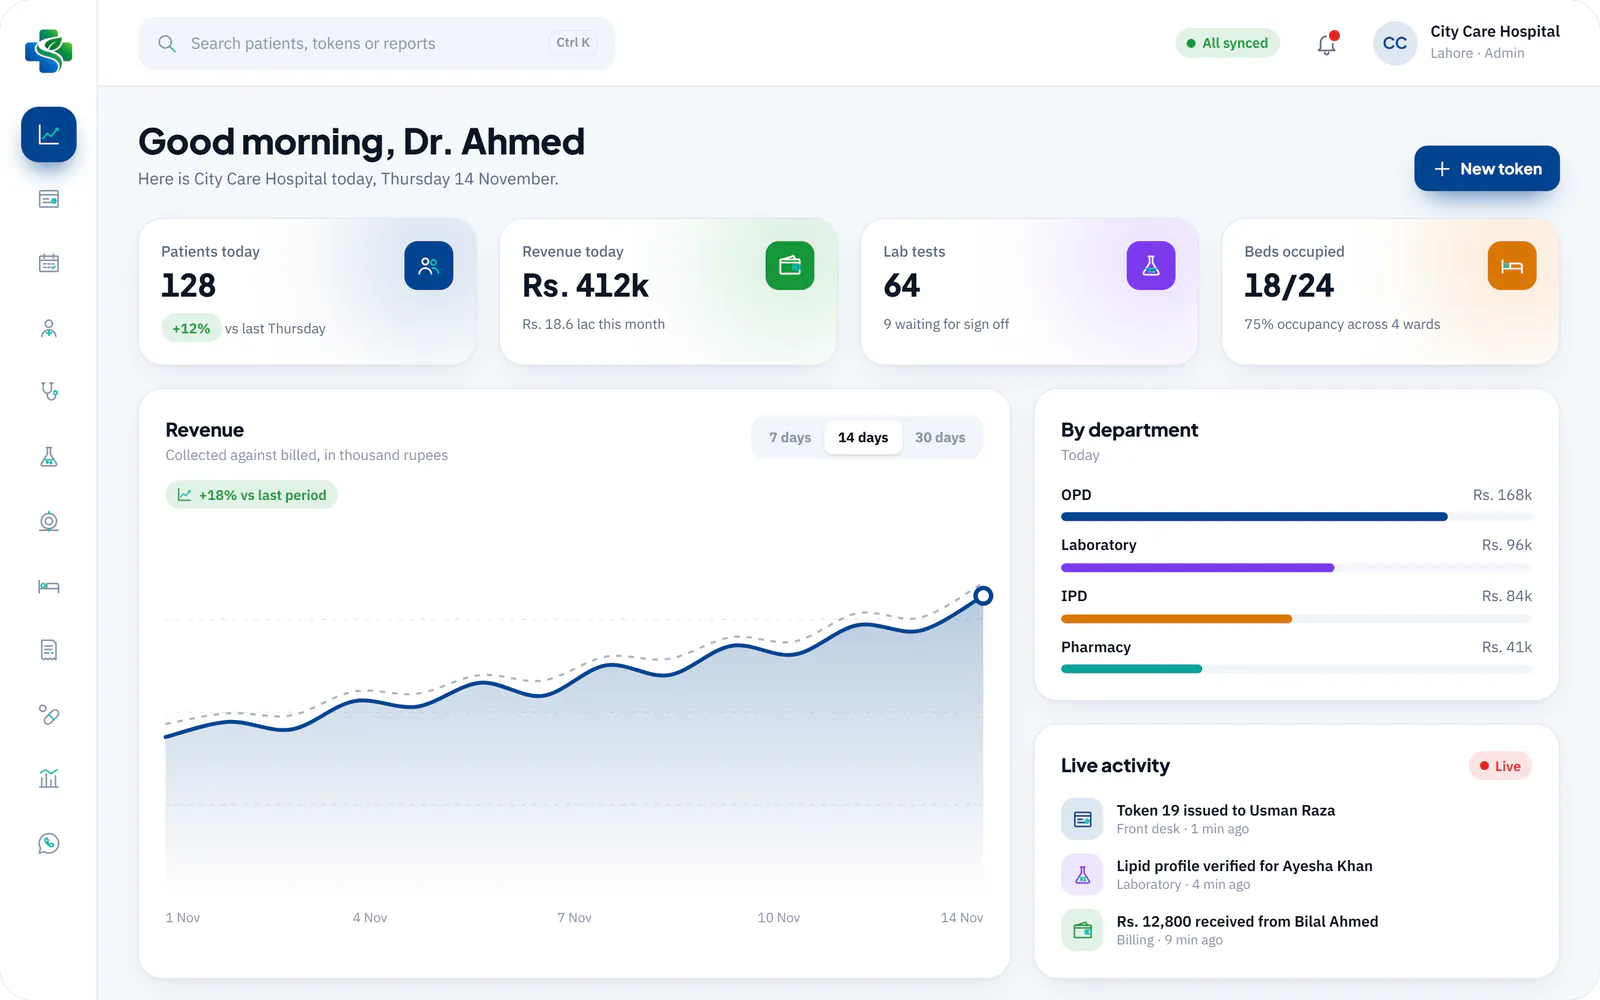Click the hospital logo at top of sidebar

tap(49, 50)
